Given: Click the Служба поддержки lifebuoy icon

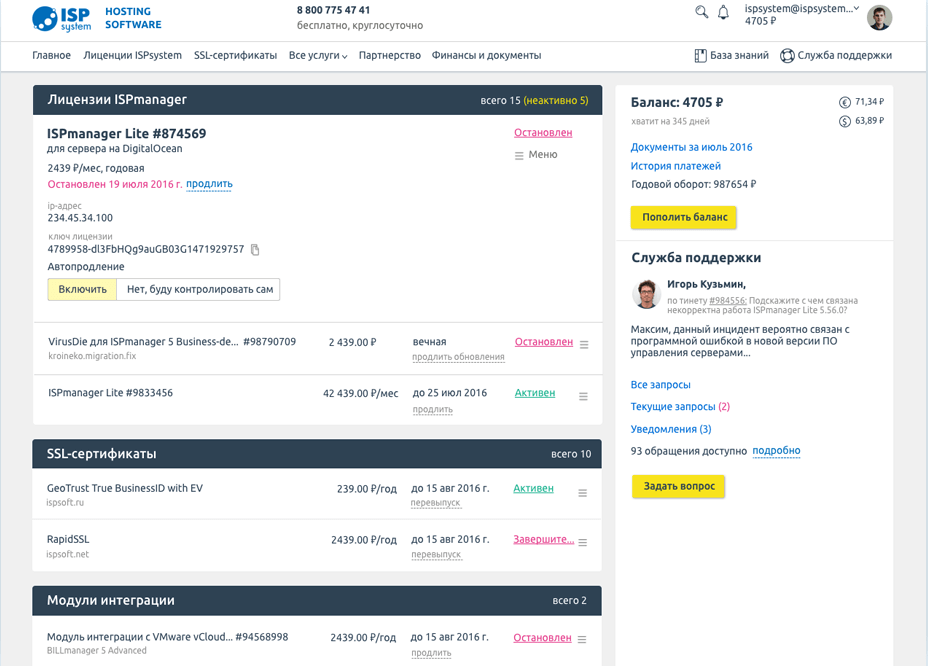Looking at the screenshot, I should [x=787, y=56].
